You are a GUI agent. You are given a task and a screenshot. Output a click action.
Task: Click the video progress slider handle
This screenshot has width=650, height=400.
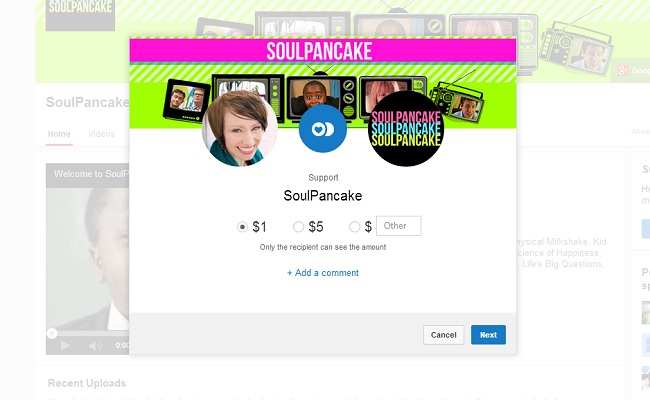[51, 333]
